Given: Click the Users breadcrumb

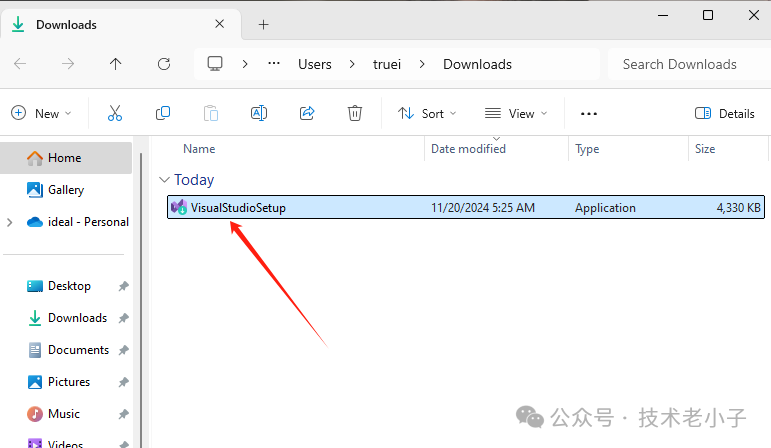Looking at the screenshot, I should point(315,64).
